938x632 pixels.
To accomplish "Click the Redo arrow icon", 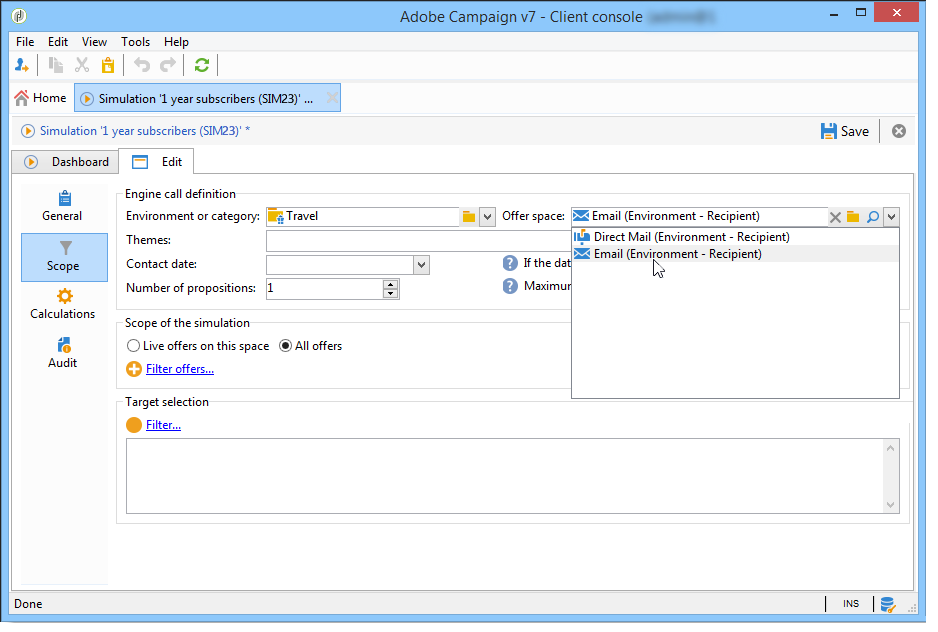I will click(168, 65).
